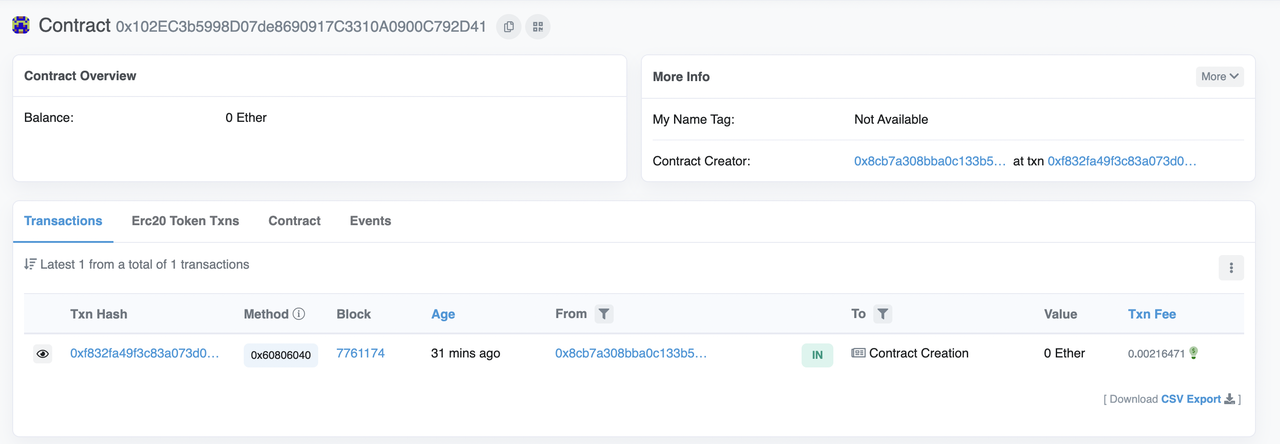Click the 0x60806040 method badge
The height and width of the screenshot is (444, 1280).
(281, 355)
